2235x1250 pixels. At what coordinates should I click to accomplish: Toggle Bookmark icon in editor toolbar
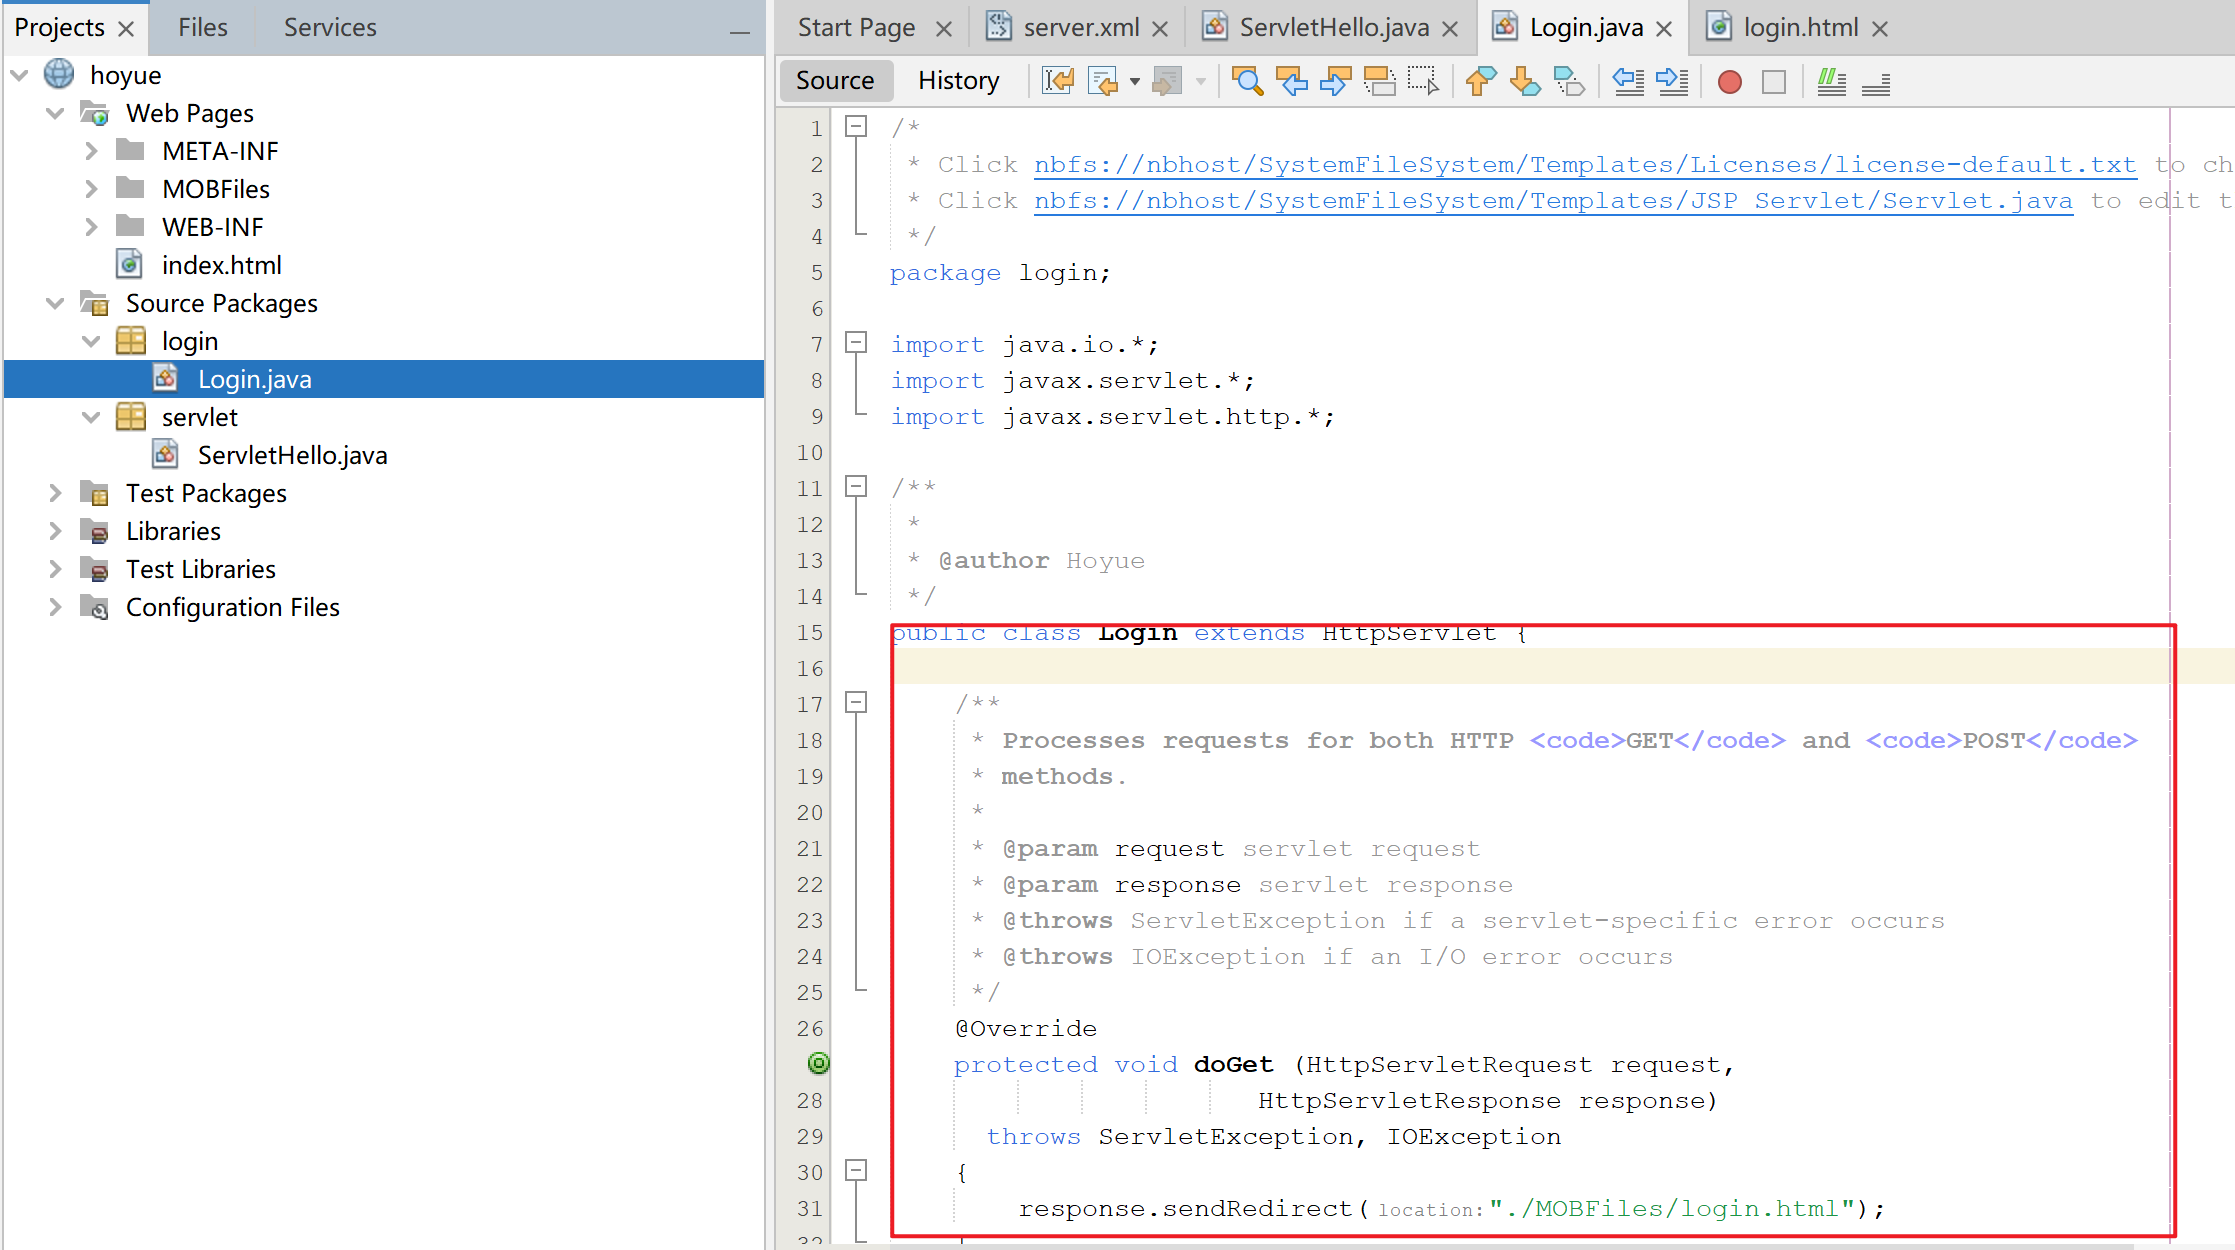1569,81
